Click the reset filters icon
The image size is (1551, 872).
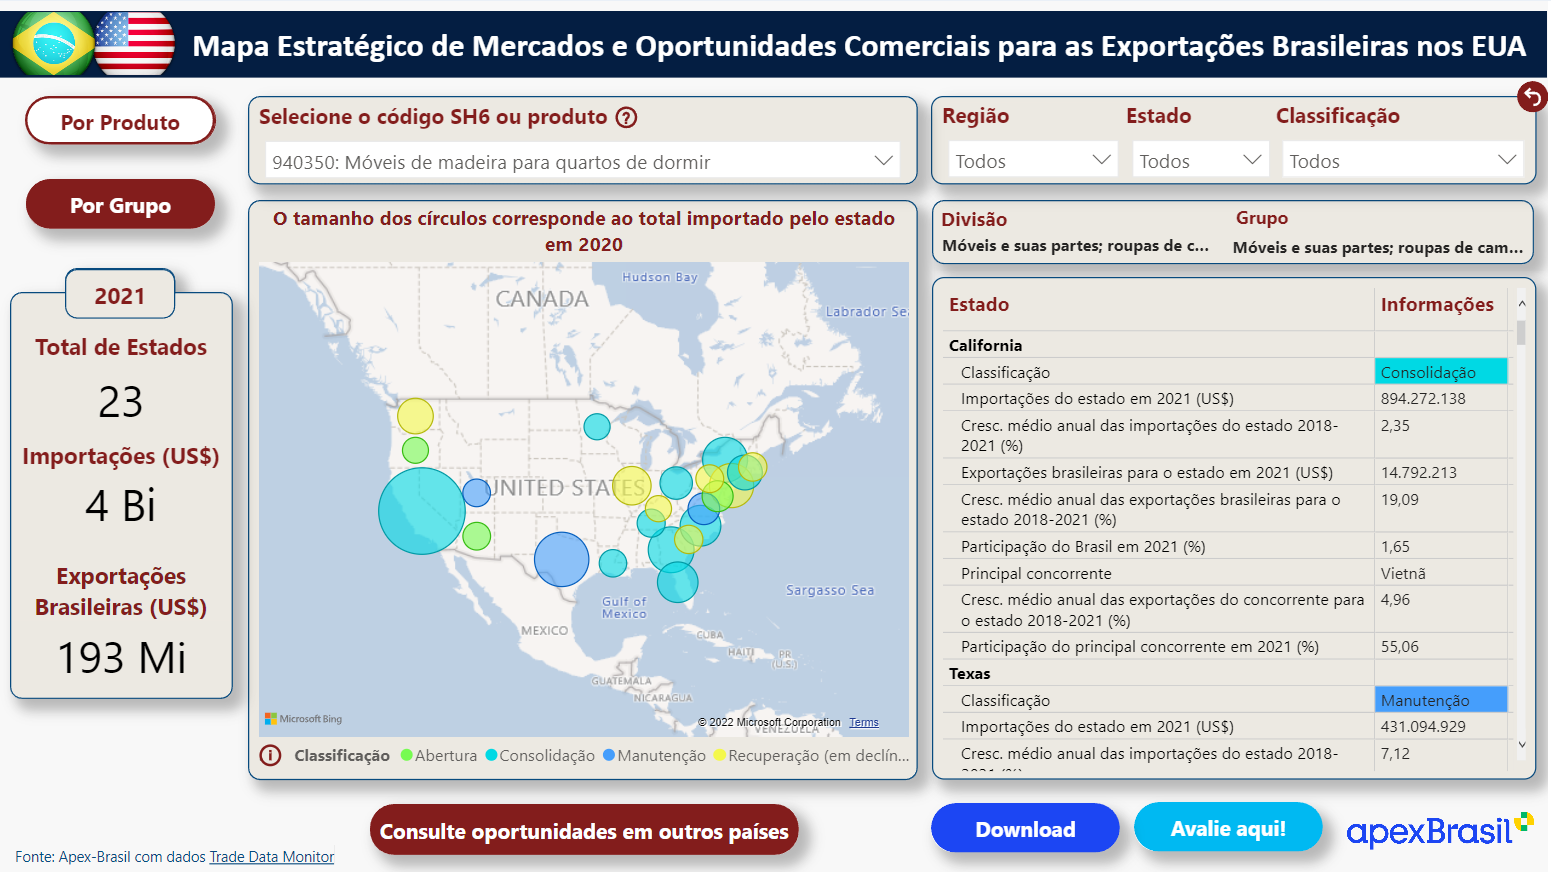tap(1532, 96)
